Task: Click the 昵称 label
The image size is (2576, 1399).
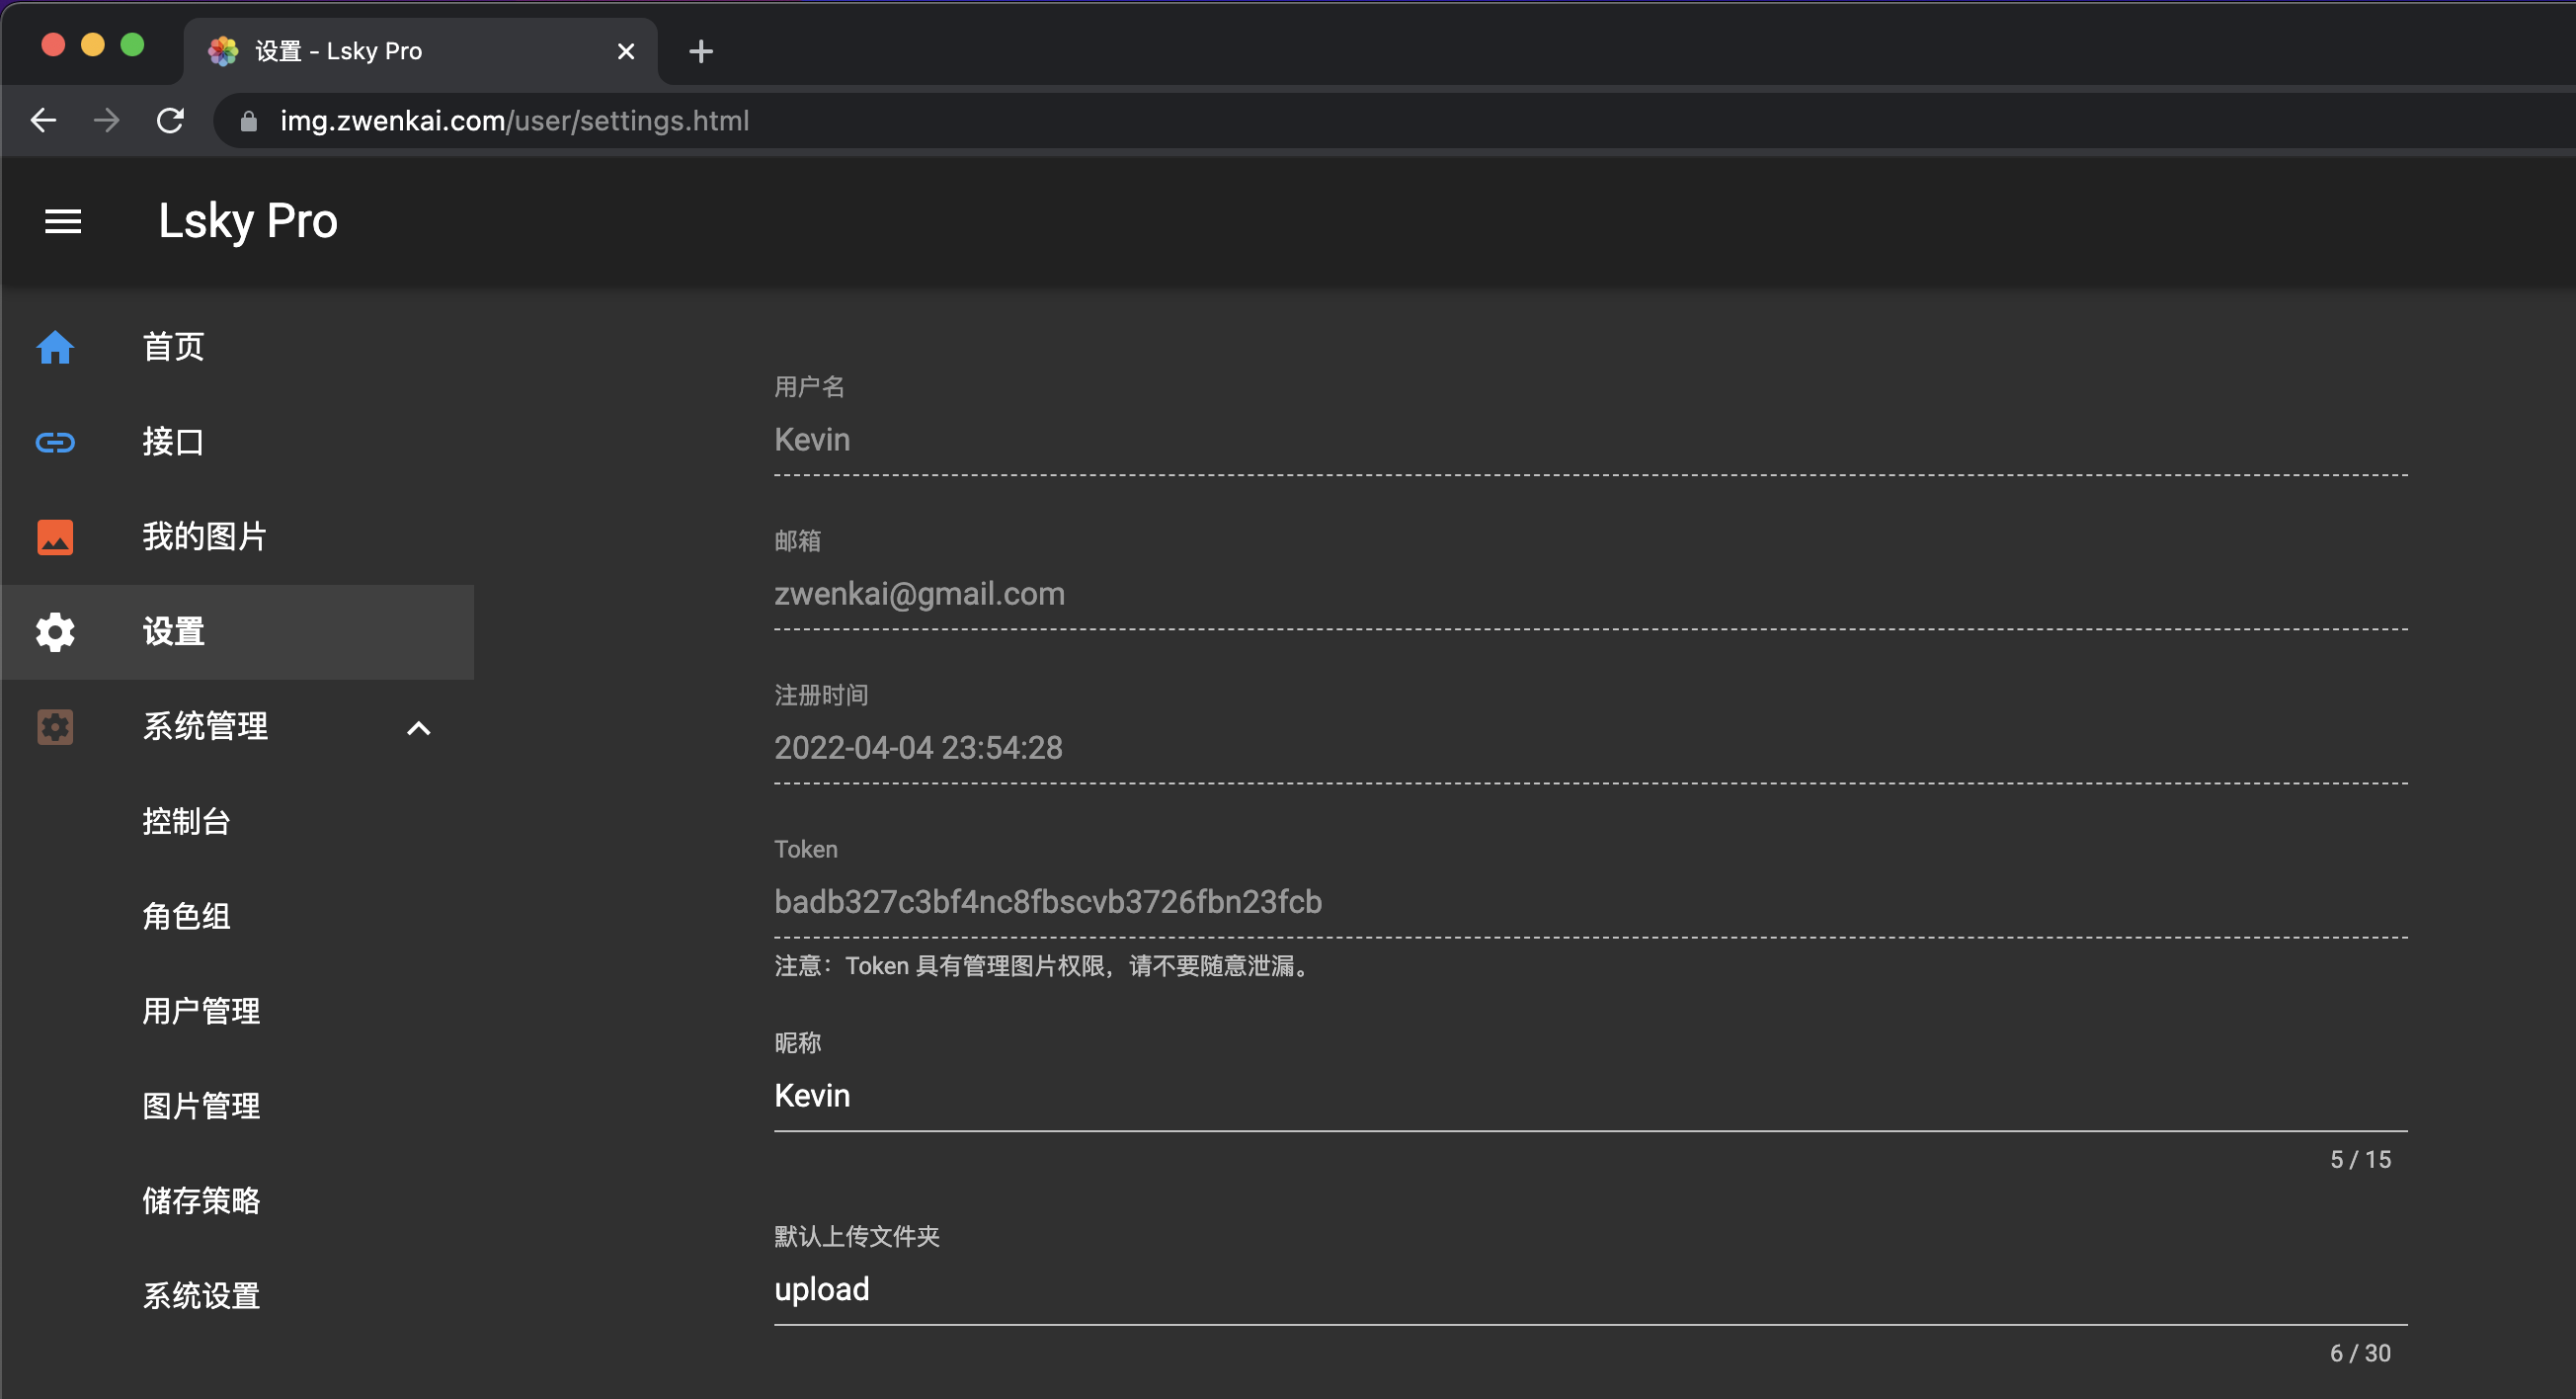Action: 797,1043
